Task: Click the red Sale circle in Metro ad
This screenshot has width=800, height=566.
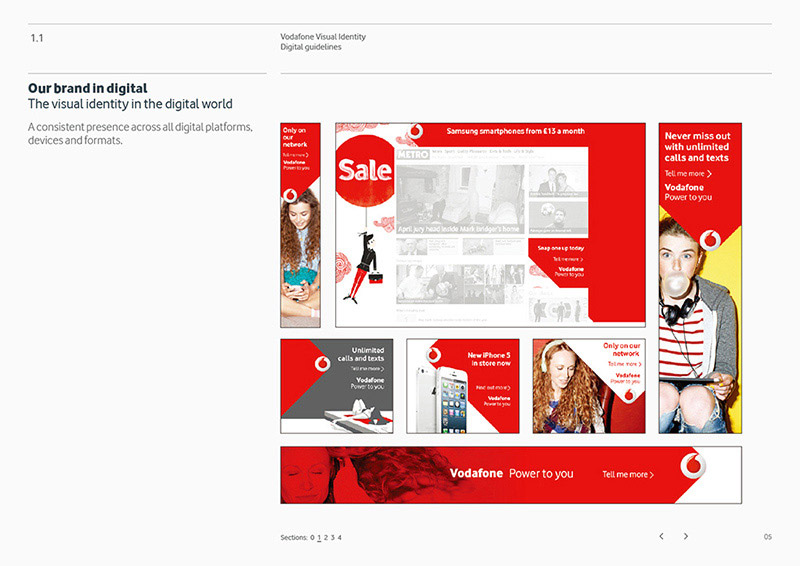Action: click(365, 170)
